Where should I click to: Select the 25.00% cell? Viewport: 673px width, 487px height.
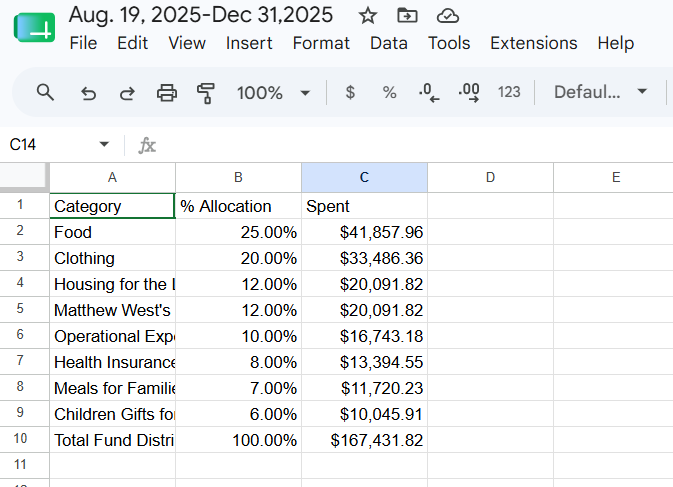click(x=238, y=232)
